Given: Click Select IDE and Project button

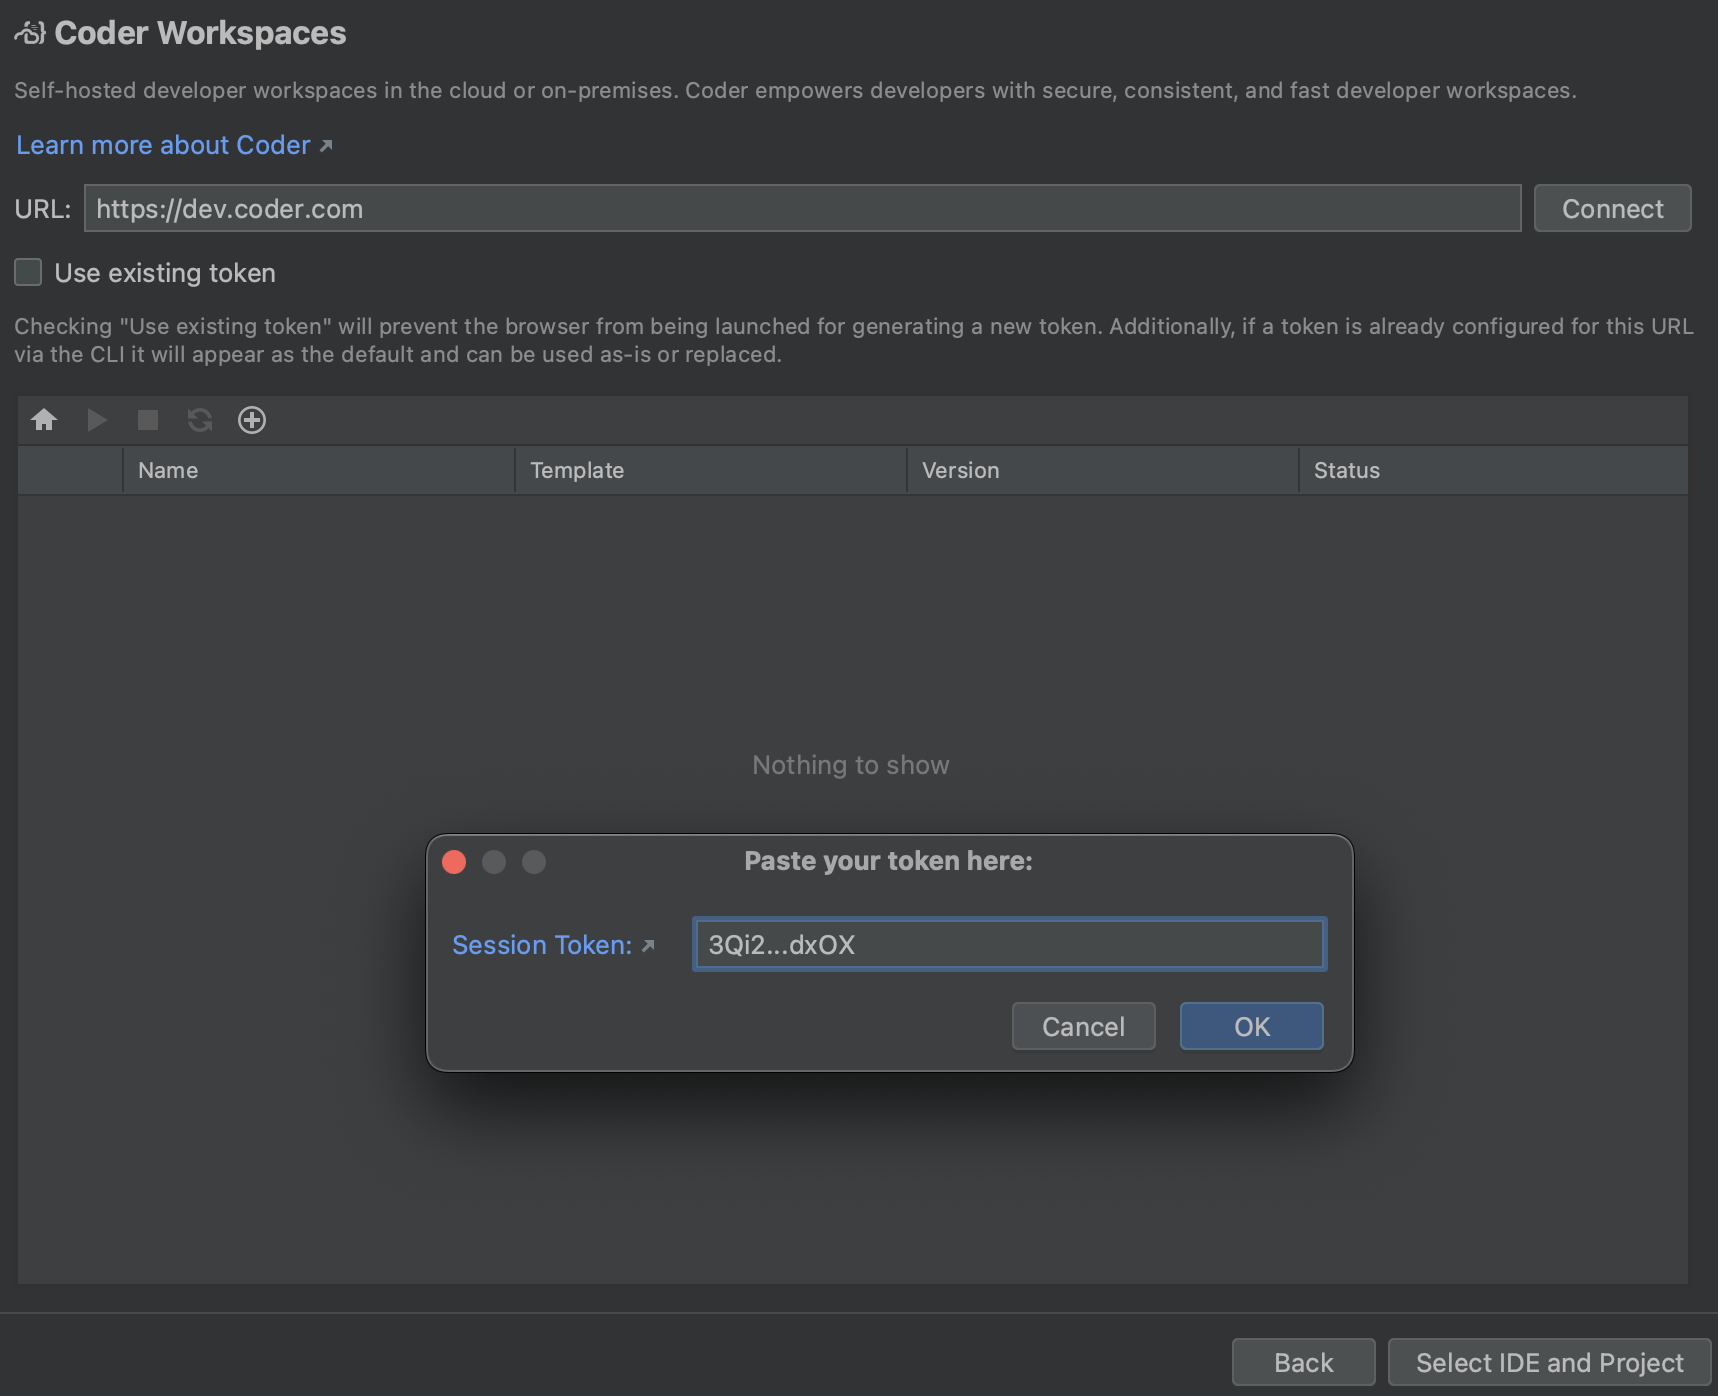Looking at the screenshot, I should pyautogui.click(x=1549, y=1362).
